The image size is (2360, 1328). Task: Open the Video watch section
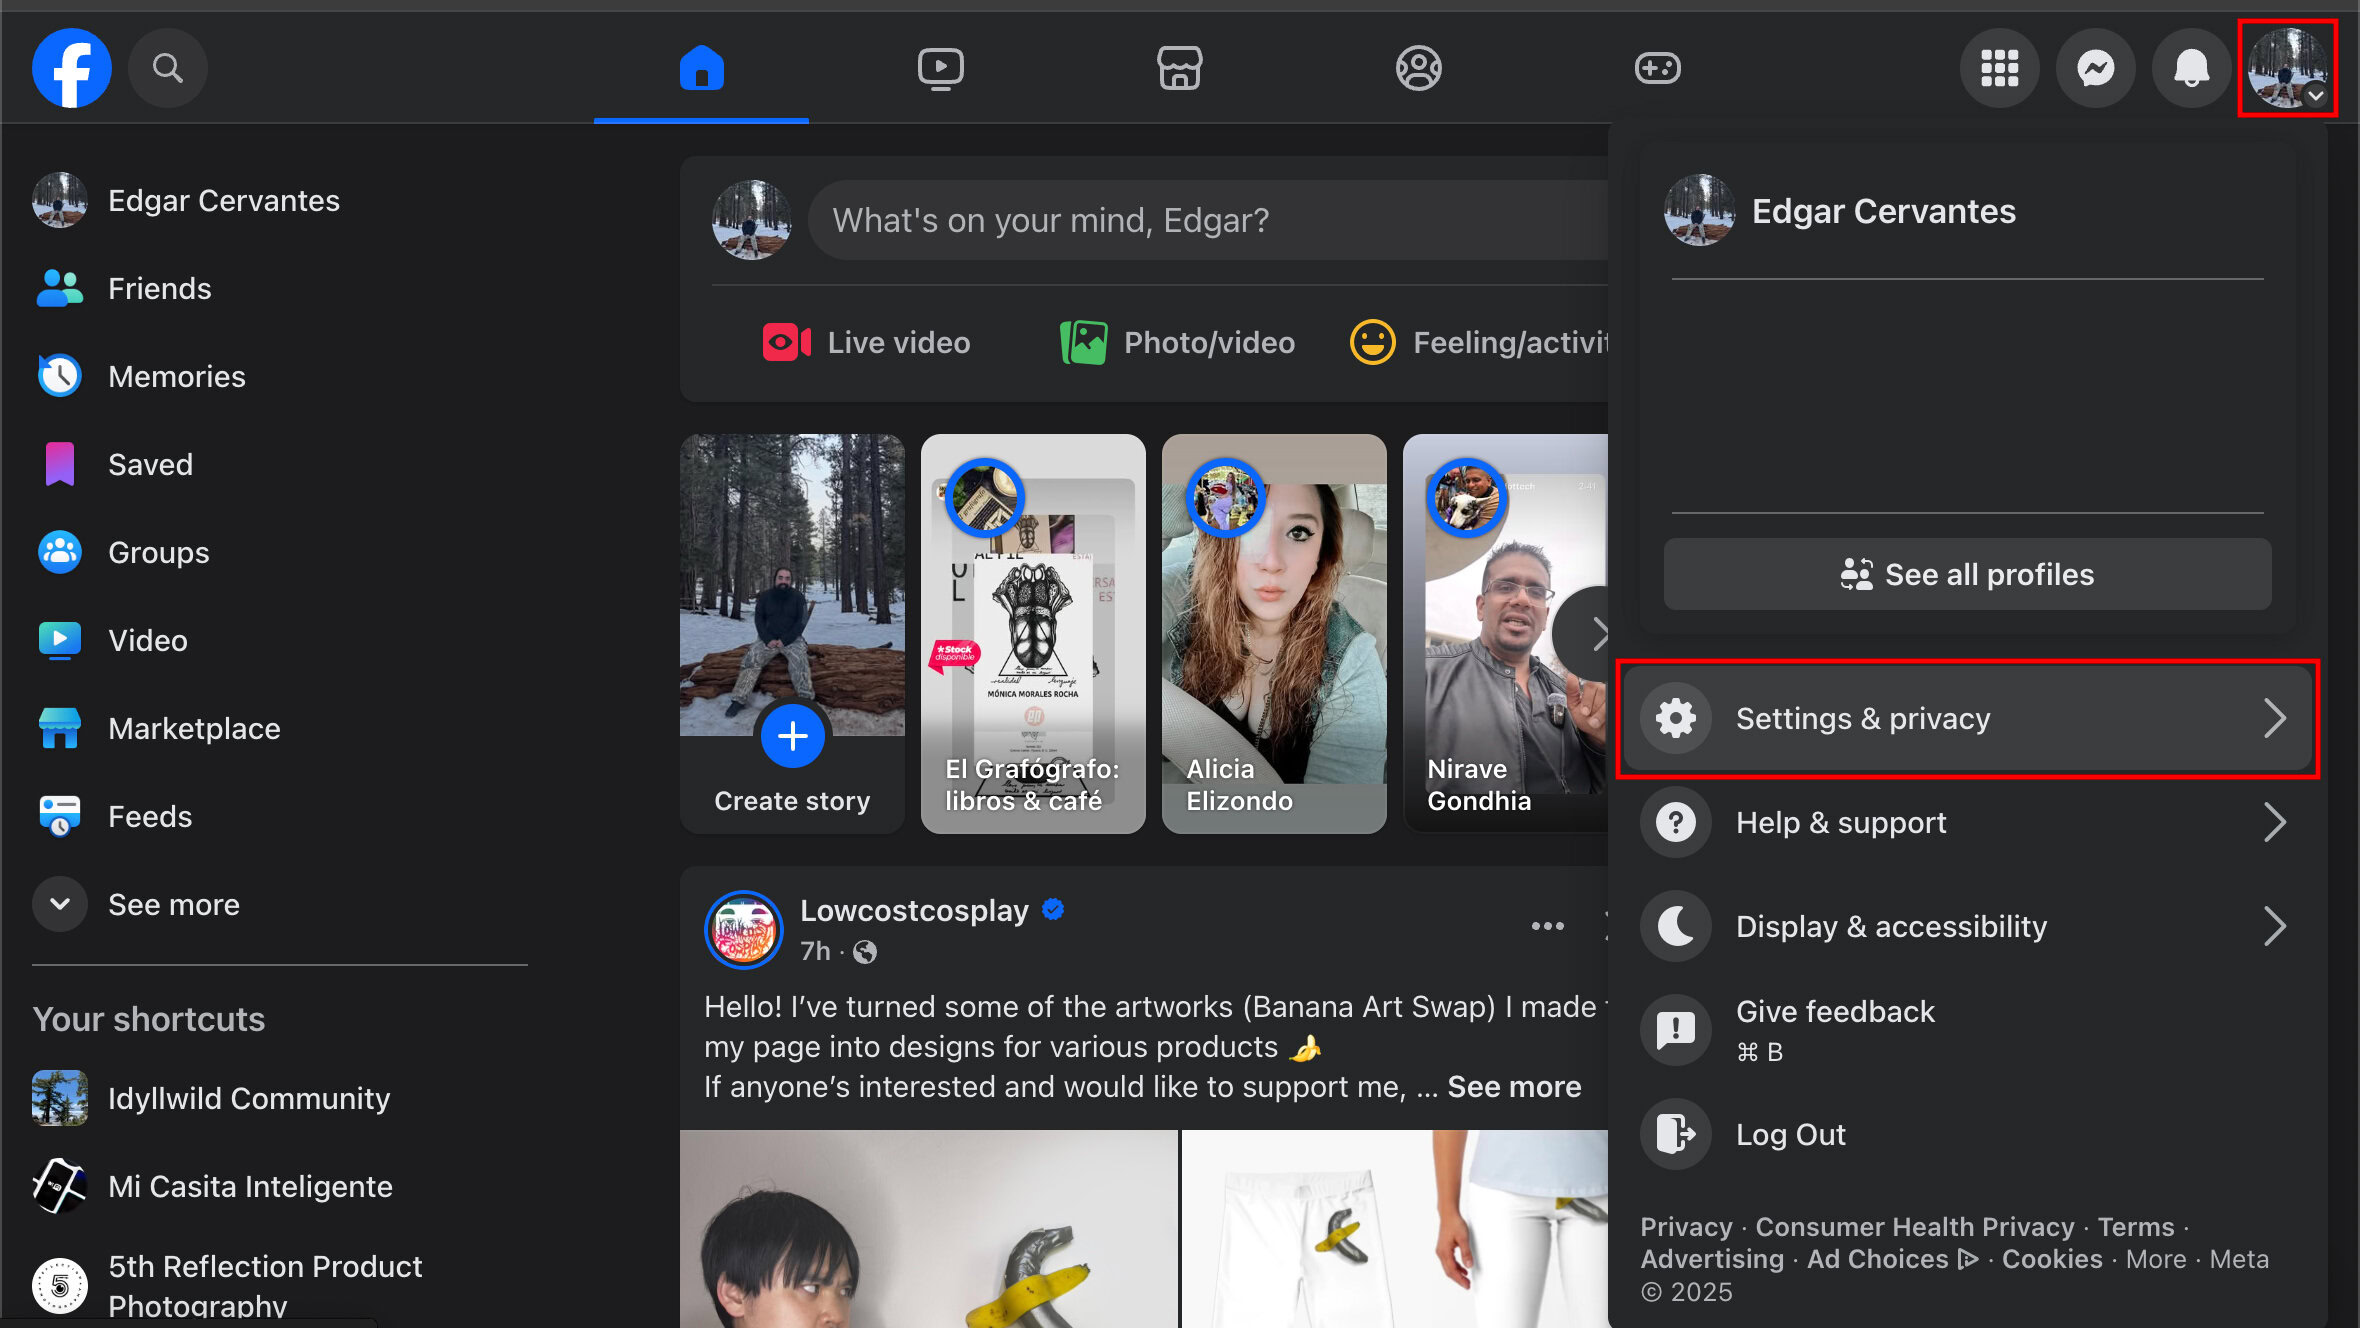[x=938, y=67]
